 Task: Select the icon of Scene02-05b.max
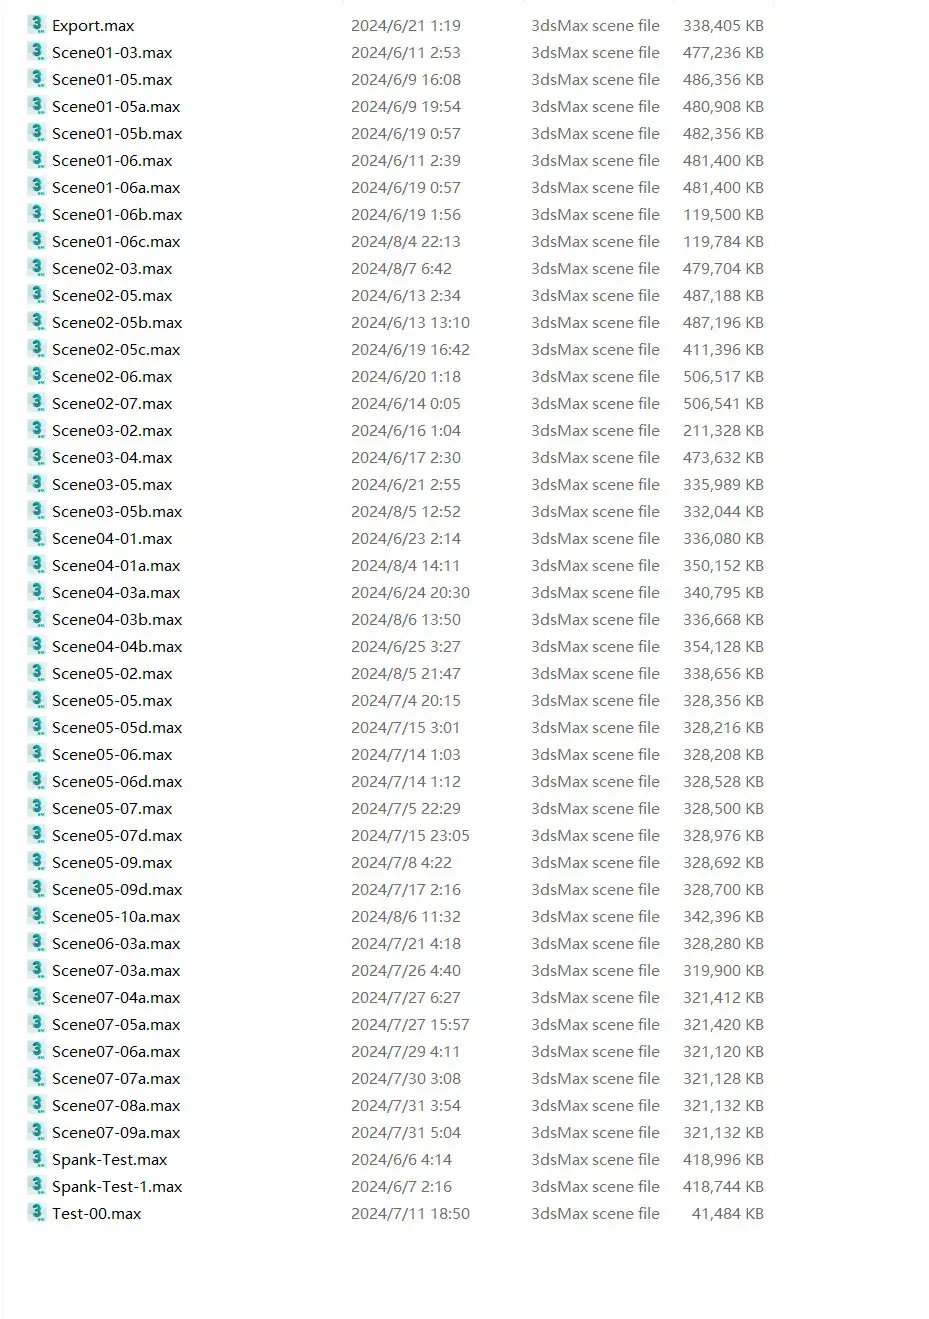tap(37, 322)
